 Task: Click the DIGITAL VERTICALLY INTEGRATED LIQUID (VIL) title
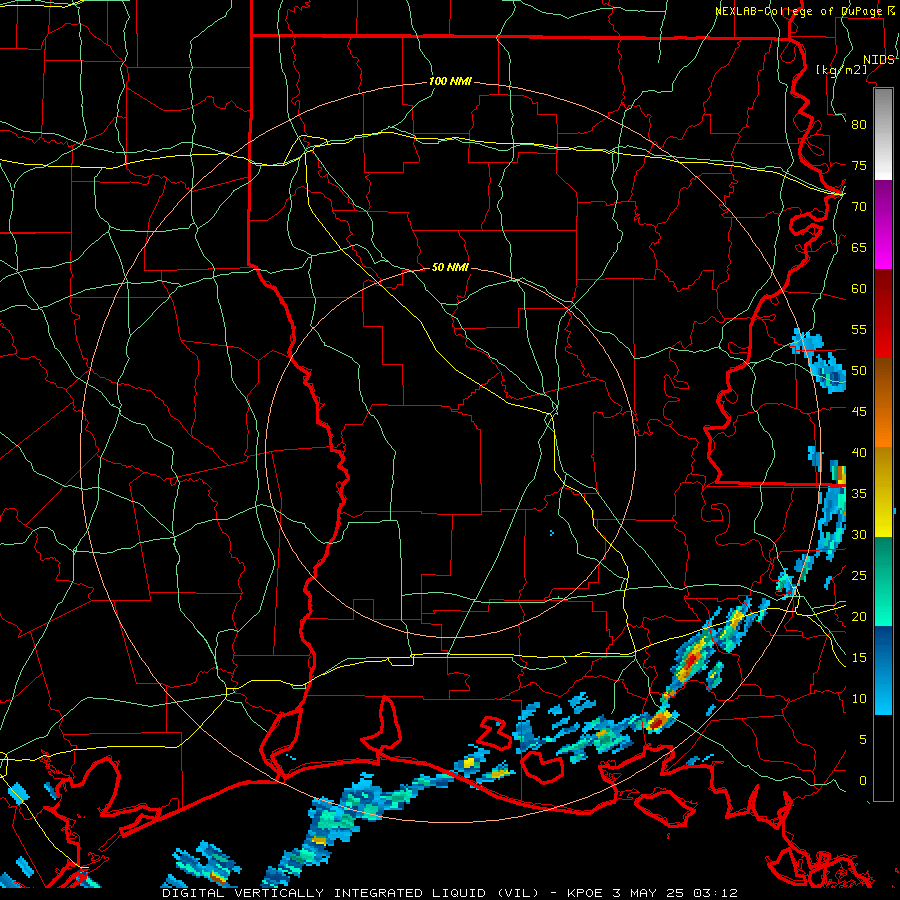pyautogui.click(x=352, y=893)
